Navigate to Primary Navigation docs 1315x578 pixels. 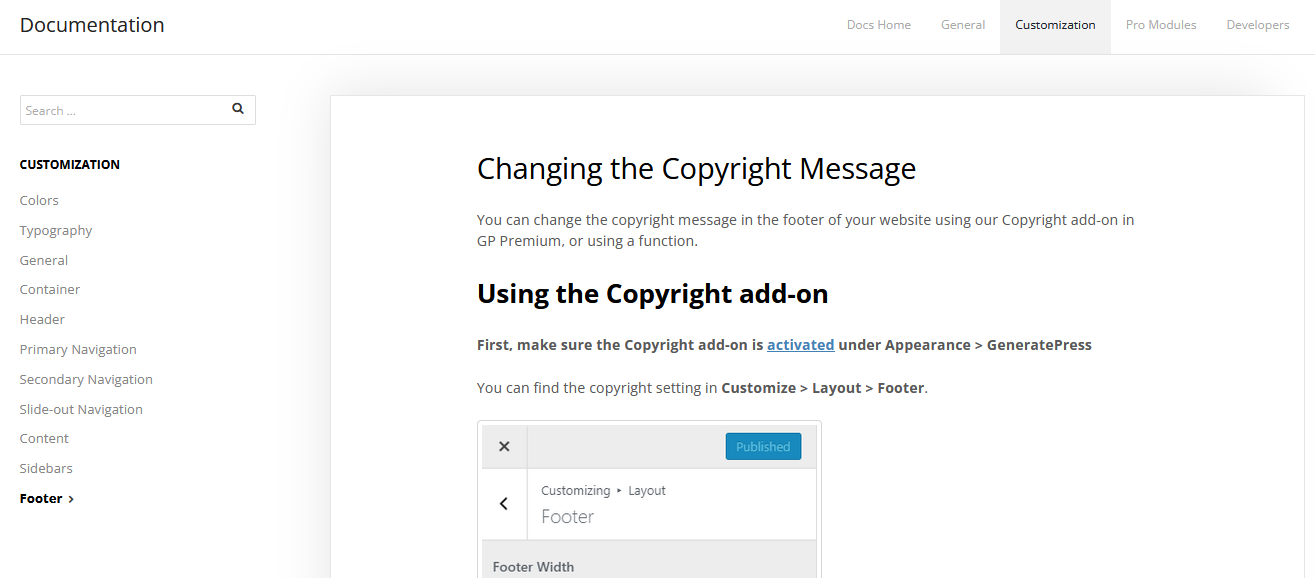[x=78, y=349]
